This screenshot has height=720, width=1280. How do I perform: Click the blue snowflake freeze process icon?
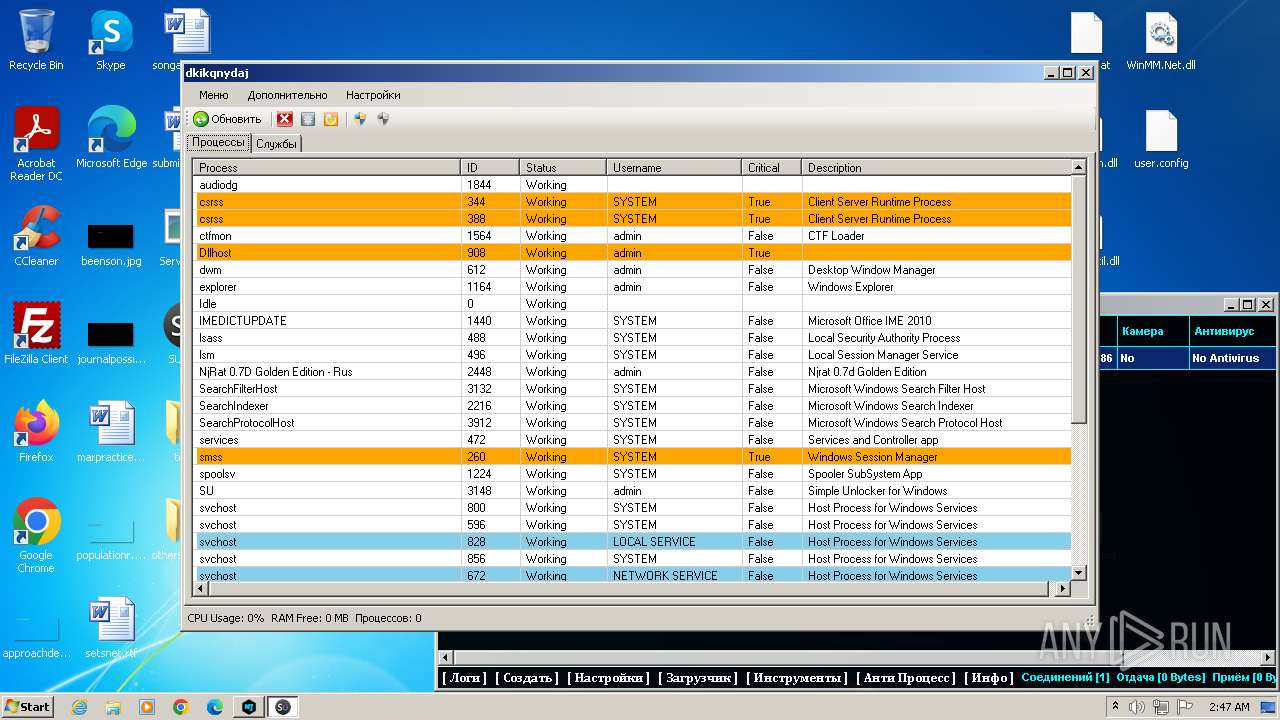(308, 119)
